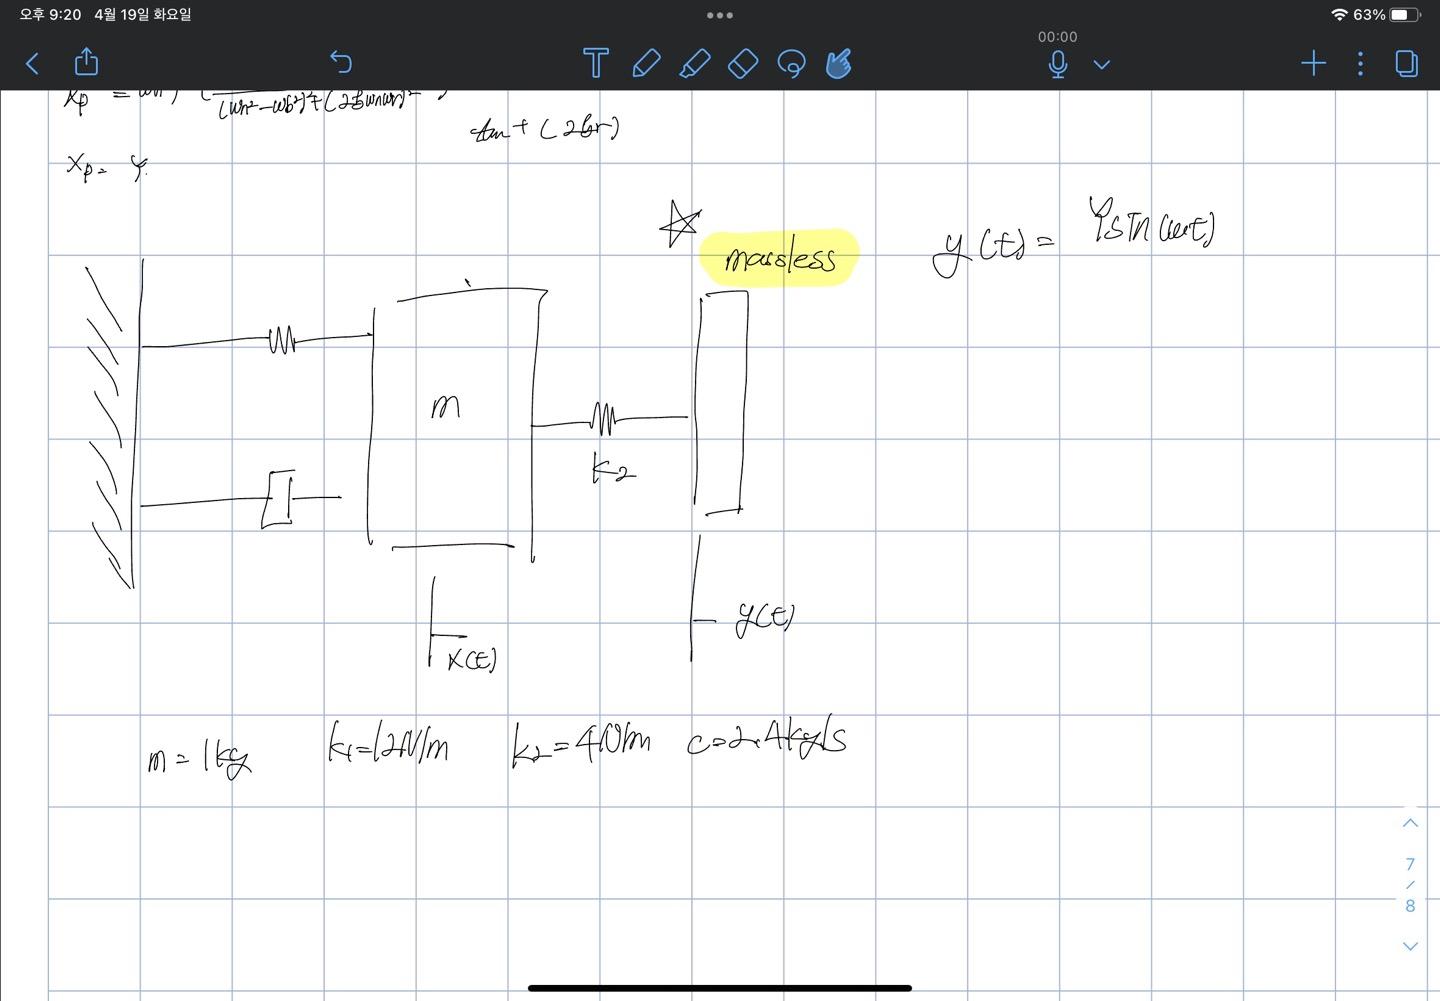Tap the Undo icon
Image resolution: width=1440 pixels, height=1001 pixels.
click(341, 63)
